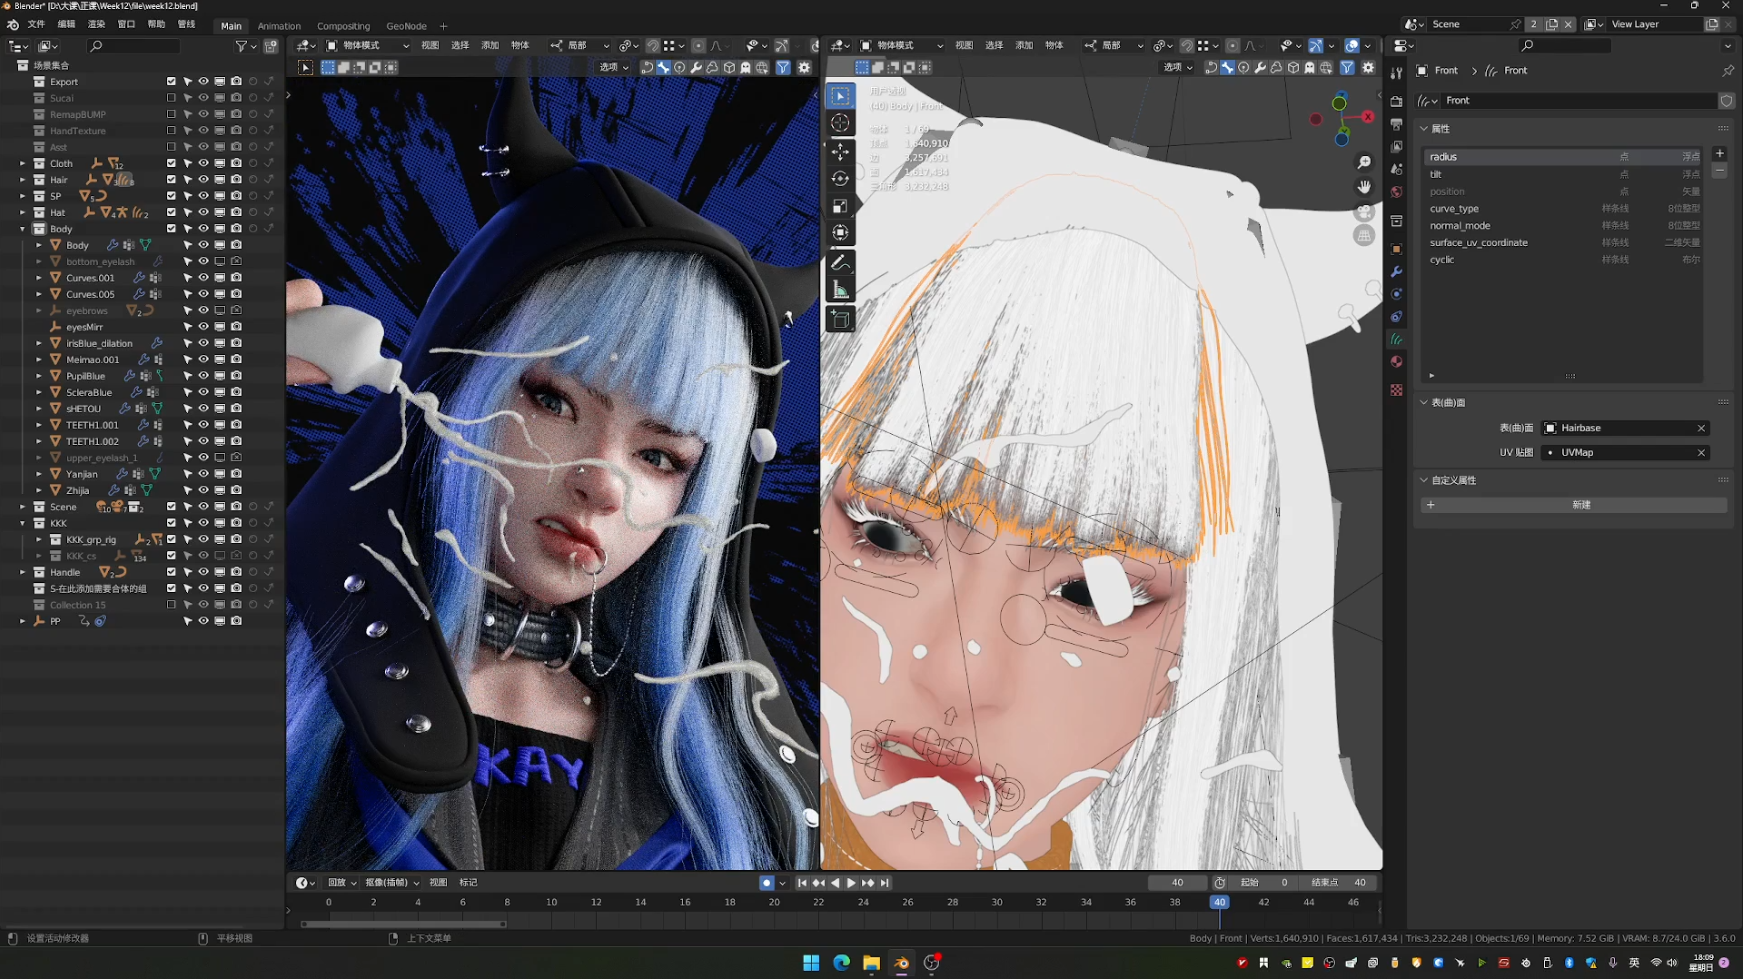Open the Modifier Properties wrench tab
The width and height of the screenshot is (1743, 979).
pyautogui.click(x=1396, y=272)
